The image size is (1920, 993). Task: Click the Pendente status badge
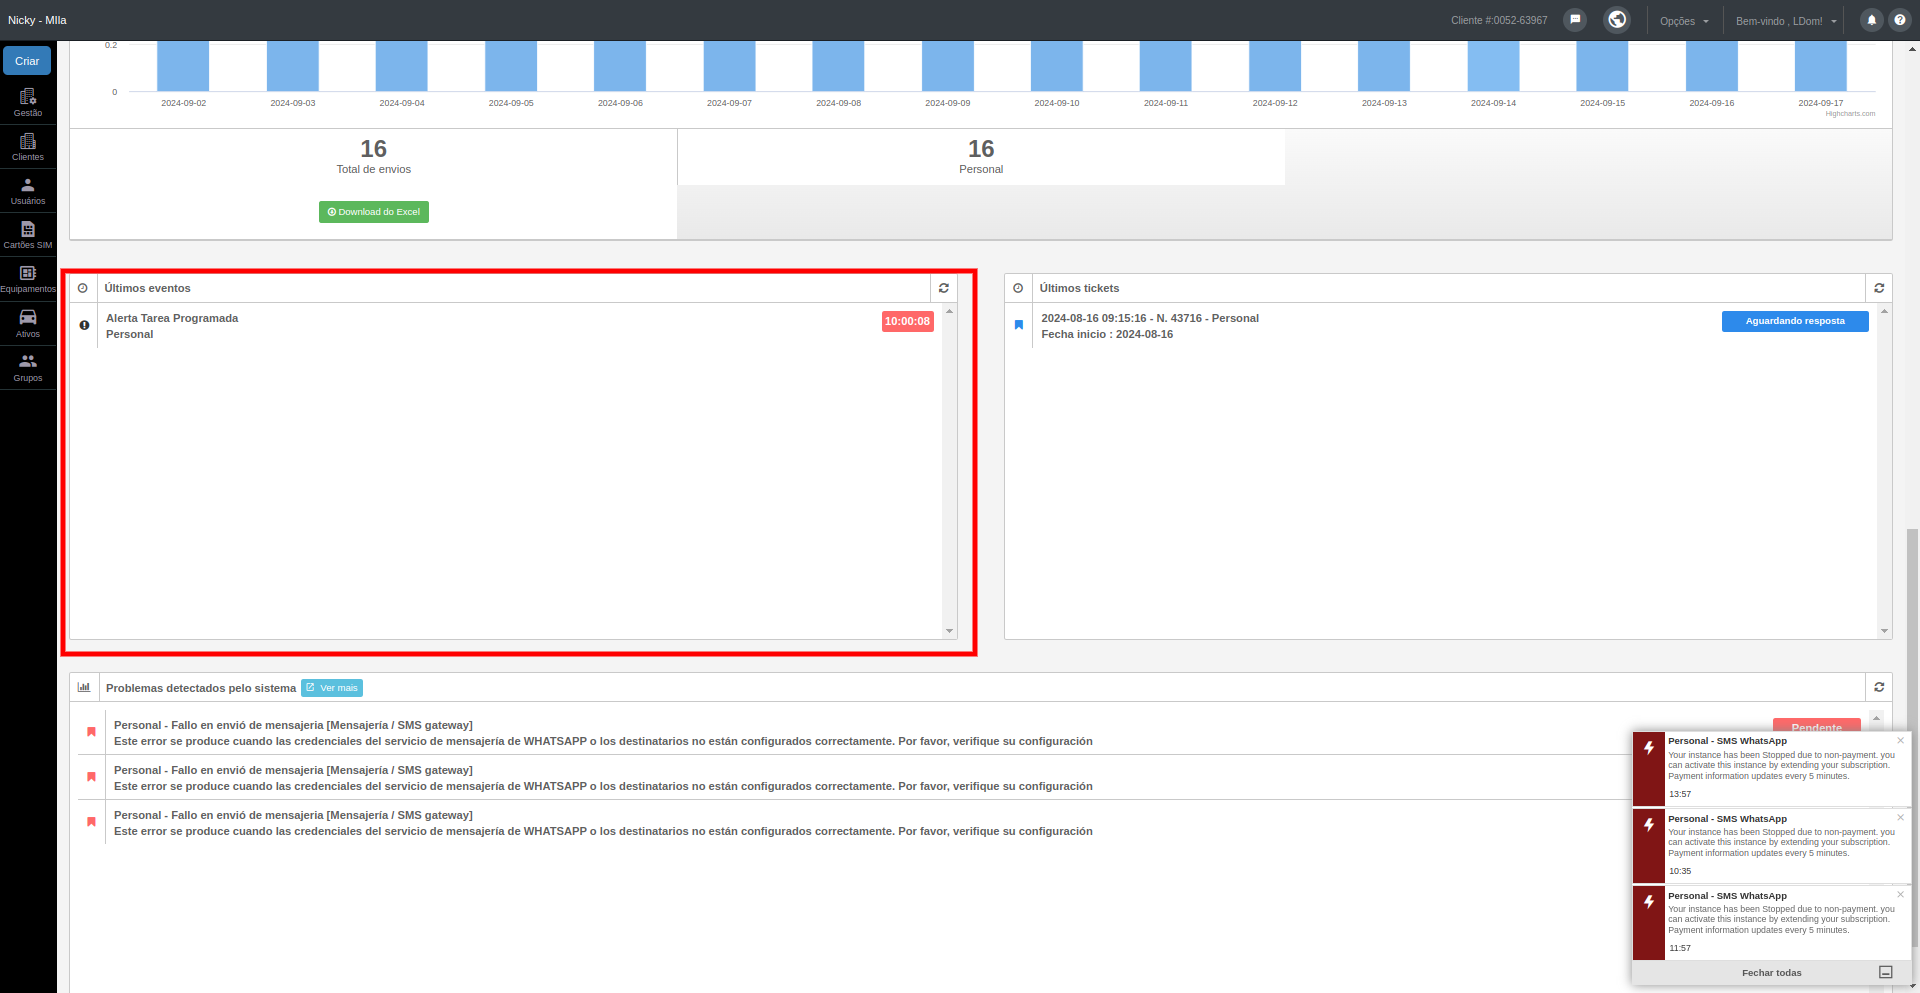tap(1817, 726)
